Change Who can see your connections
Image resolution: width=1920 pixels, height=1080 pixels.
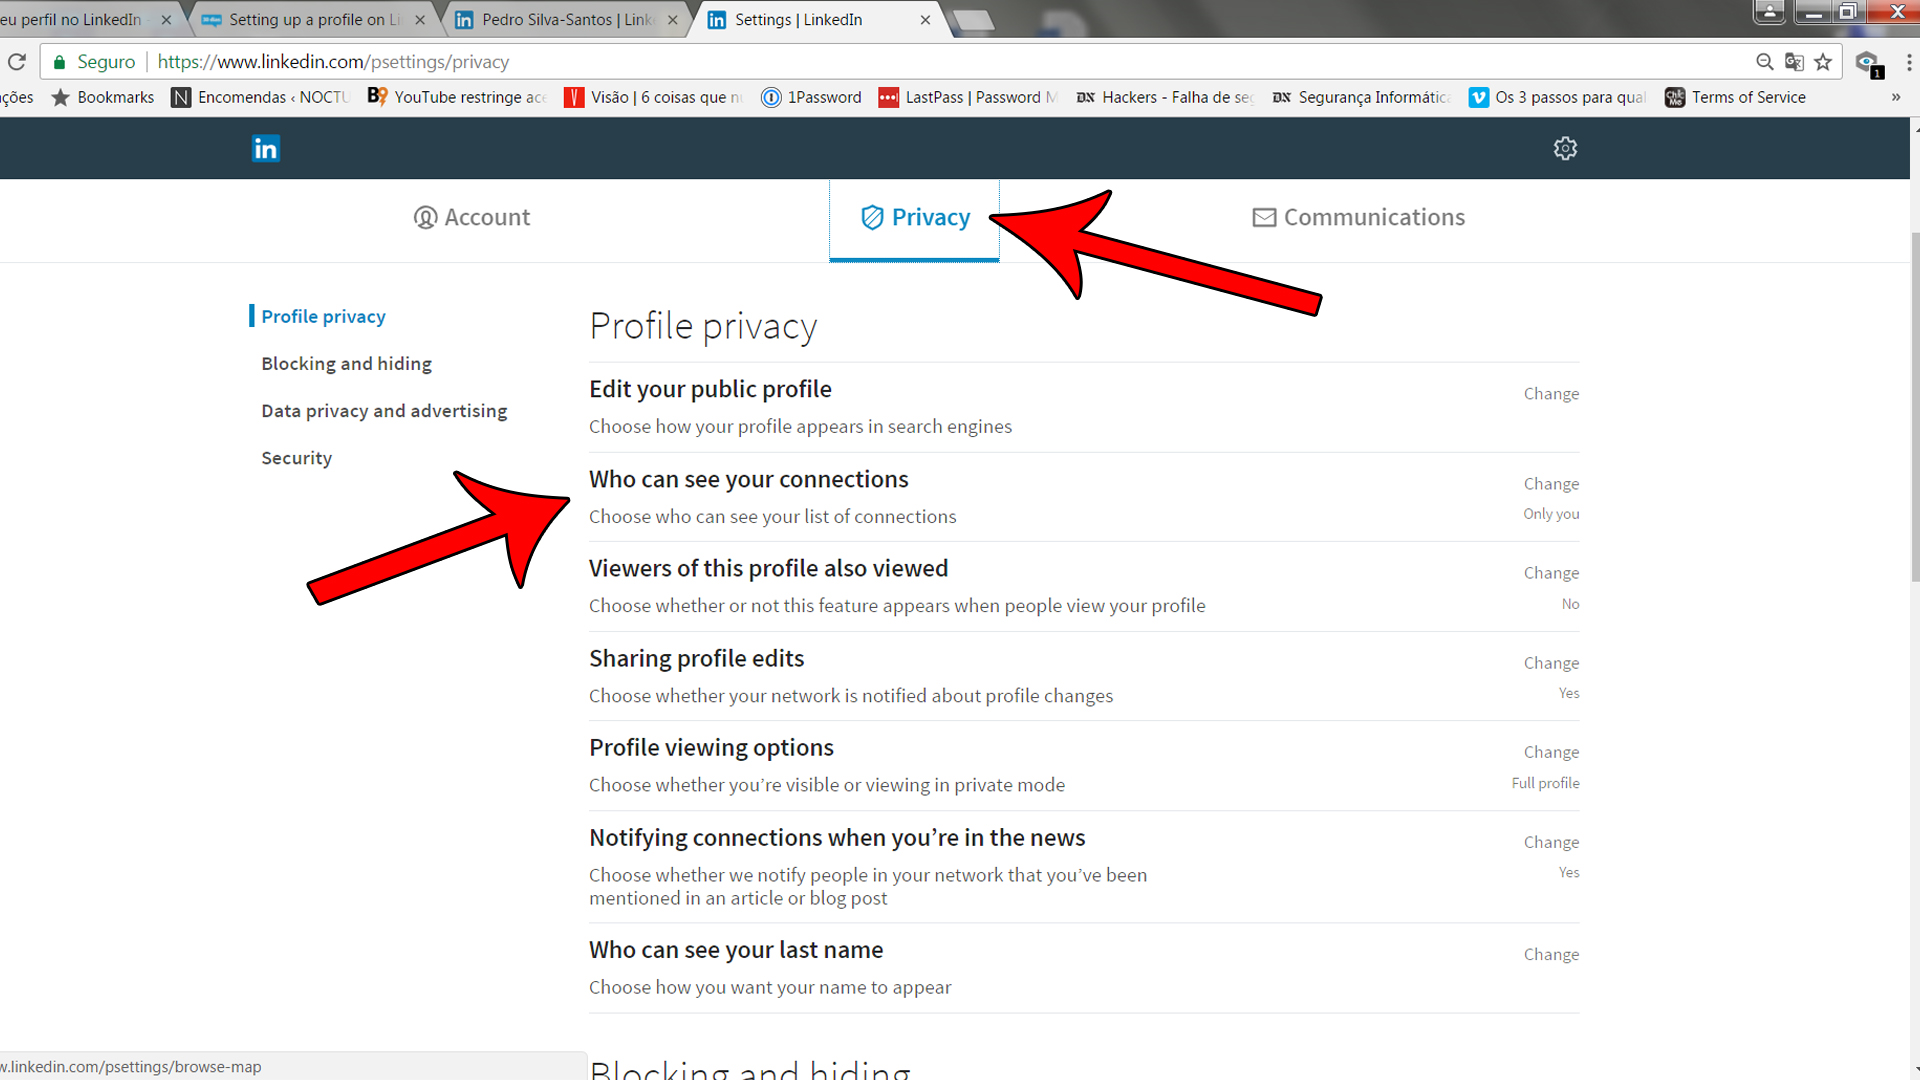tap(1551, 483)
